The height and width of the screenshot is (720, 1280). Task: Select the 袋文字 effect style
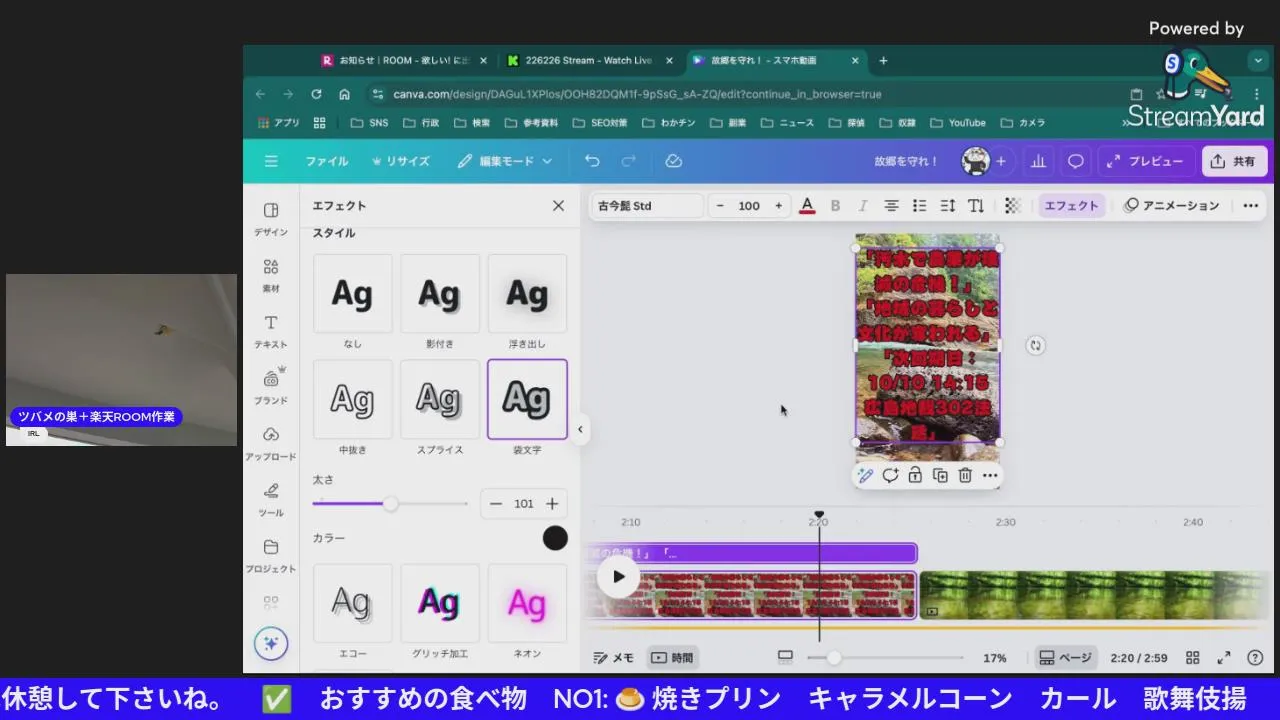tap(527, 399)
